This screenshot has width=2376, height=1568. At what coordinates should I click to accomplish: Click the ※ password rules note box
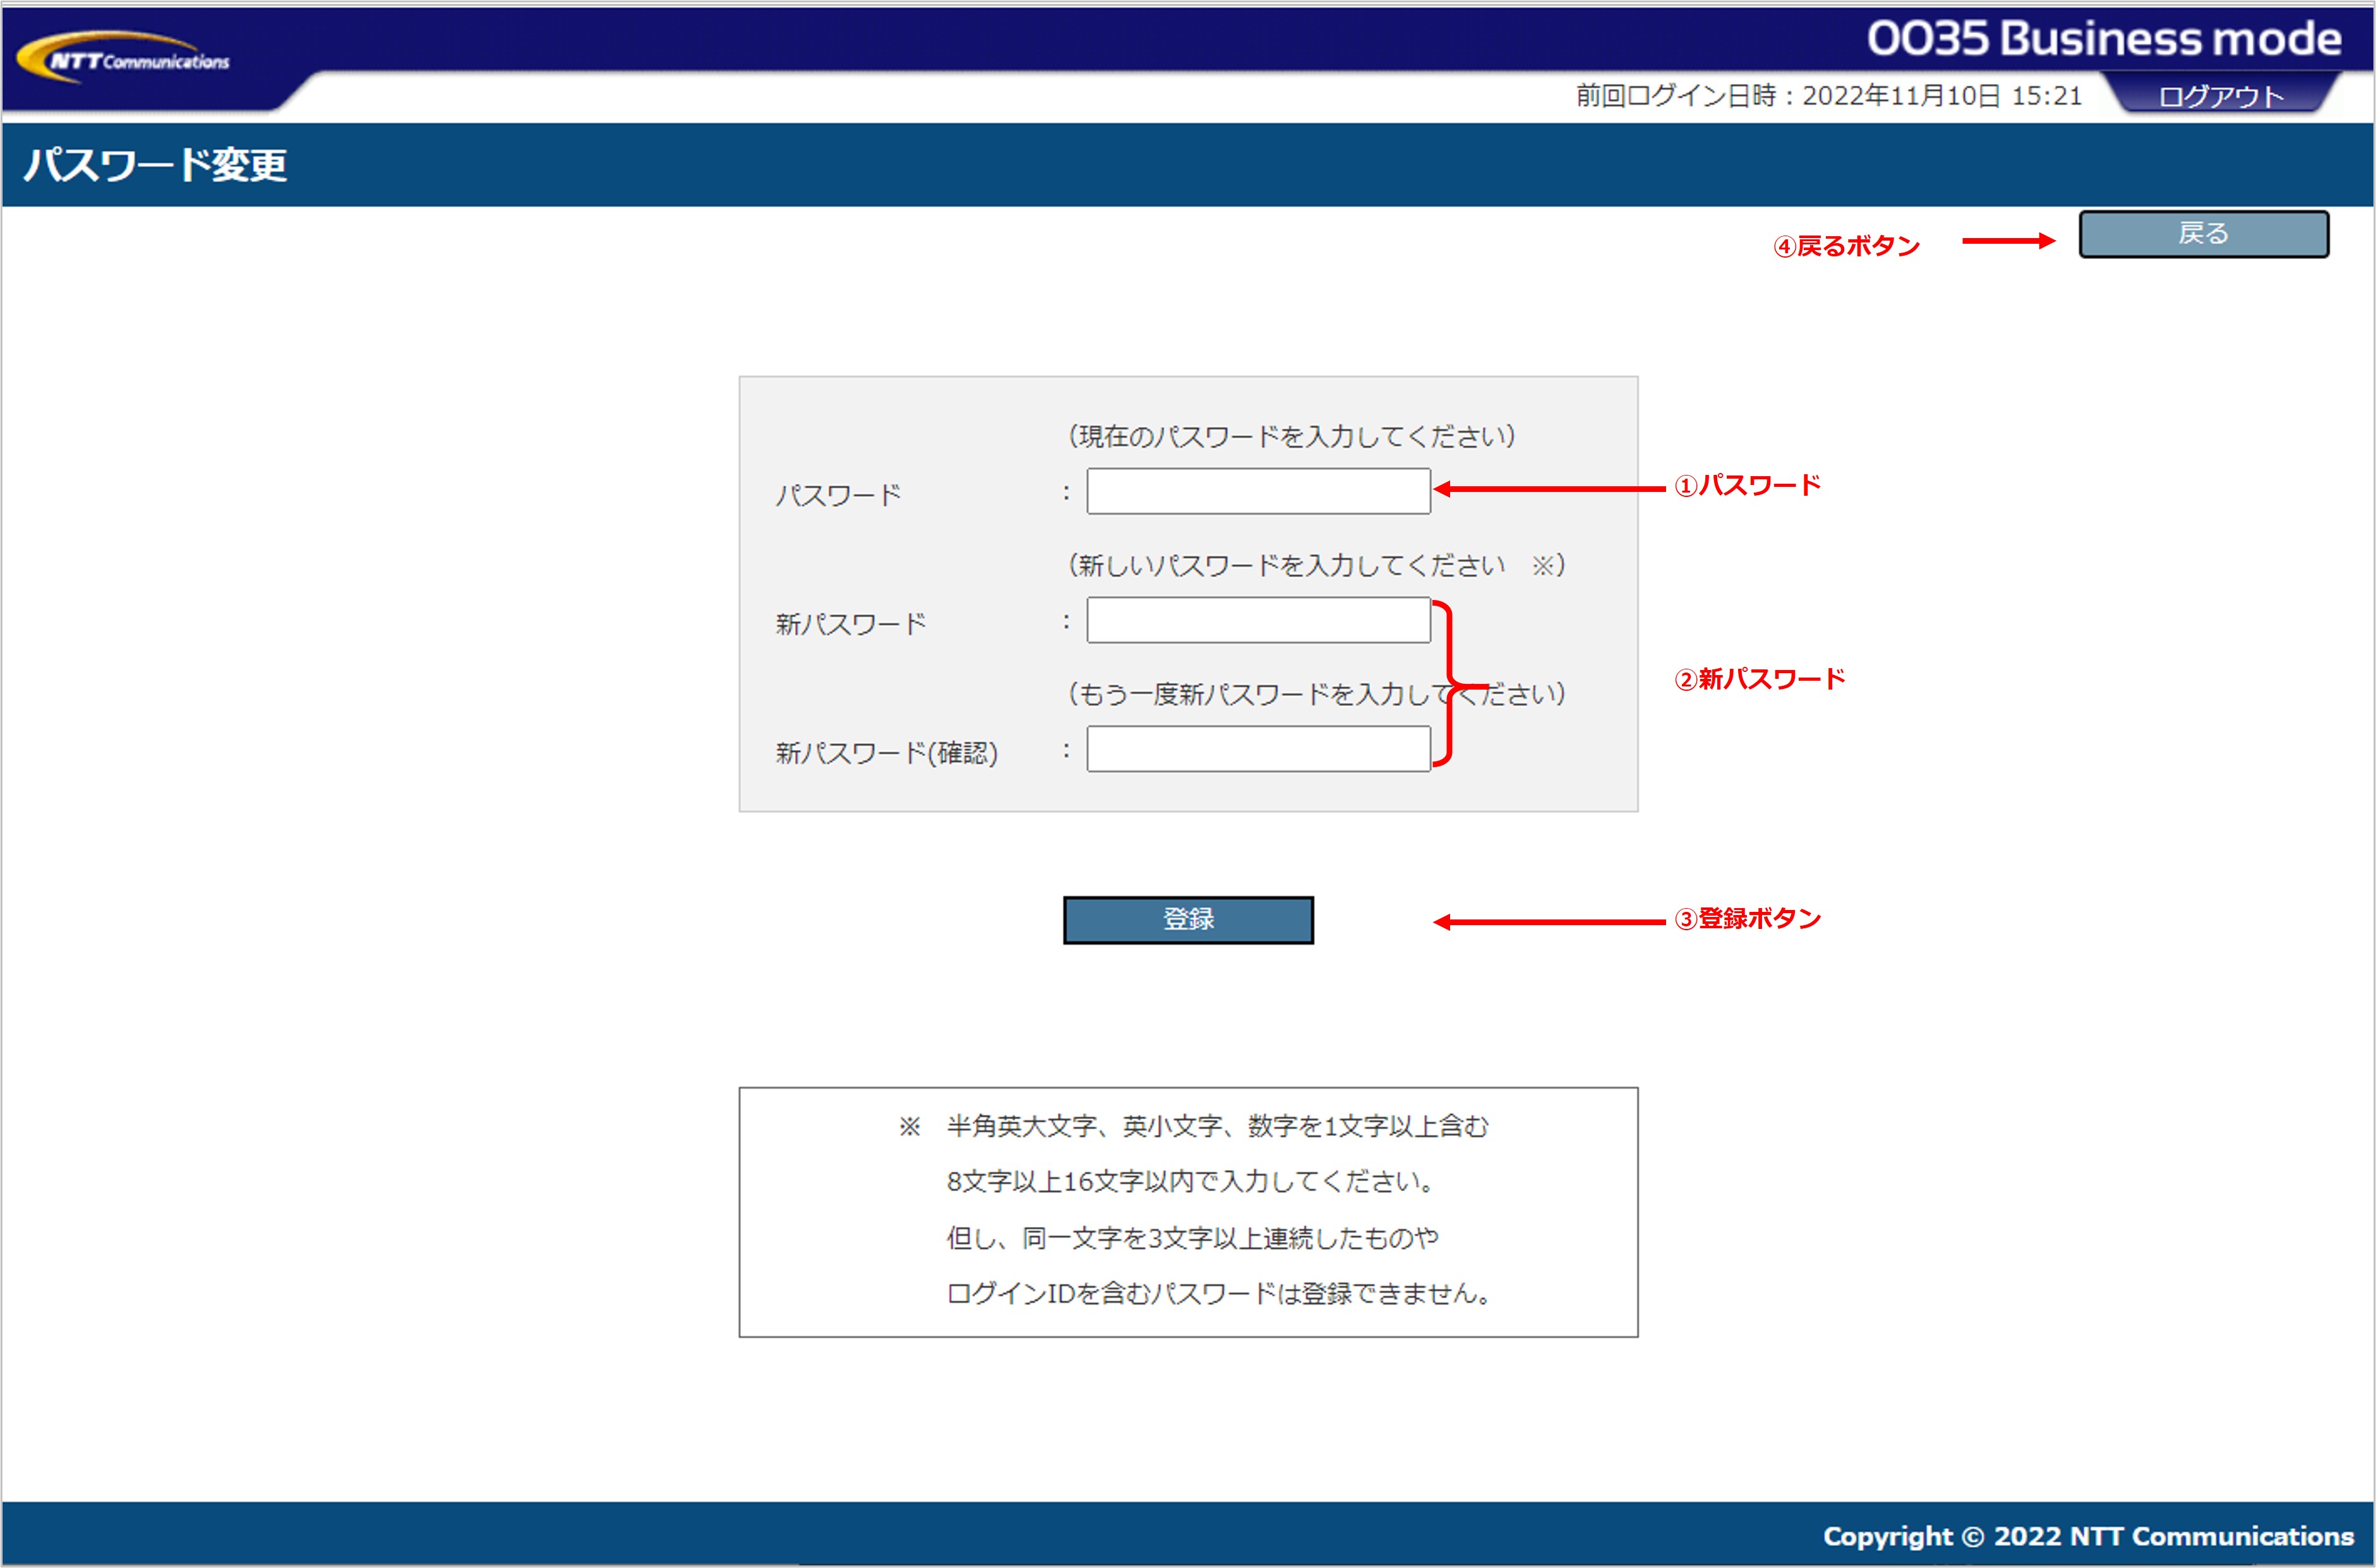point(1188,1211)
